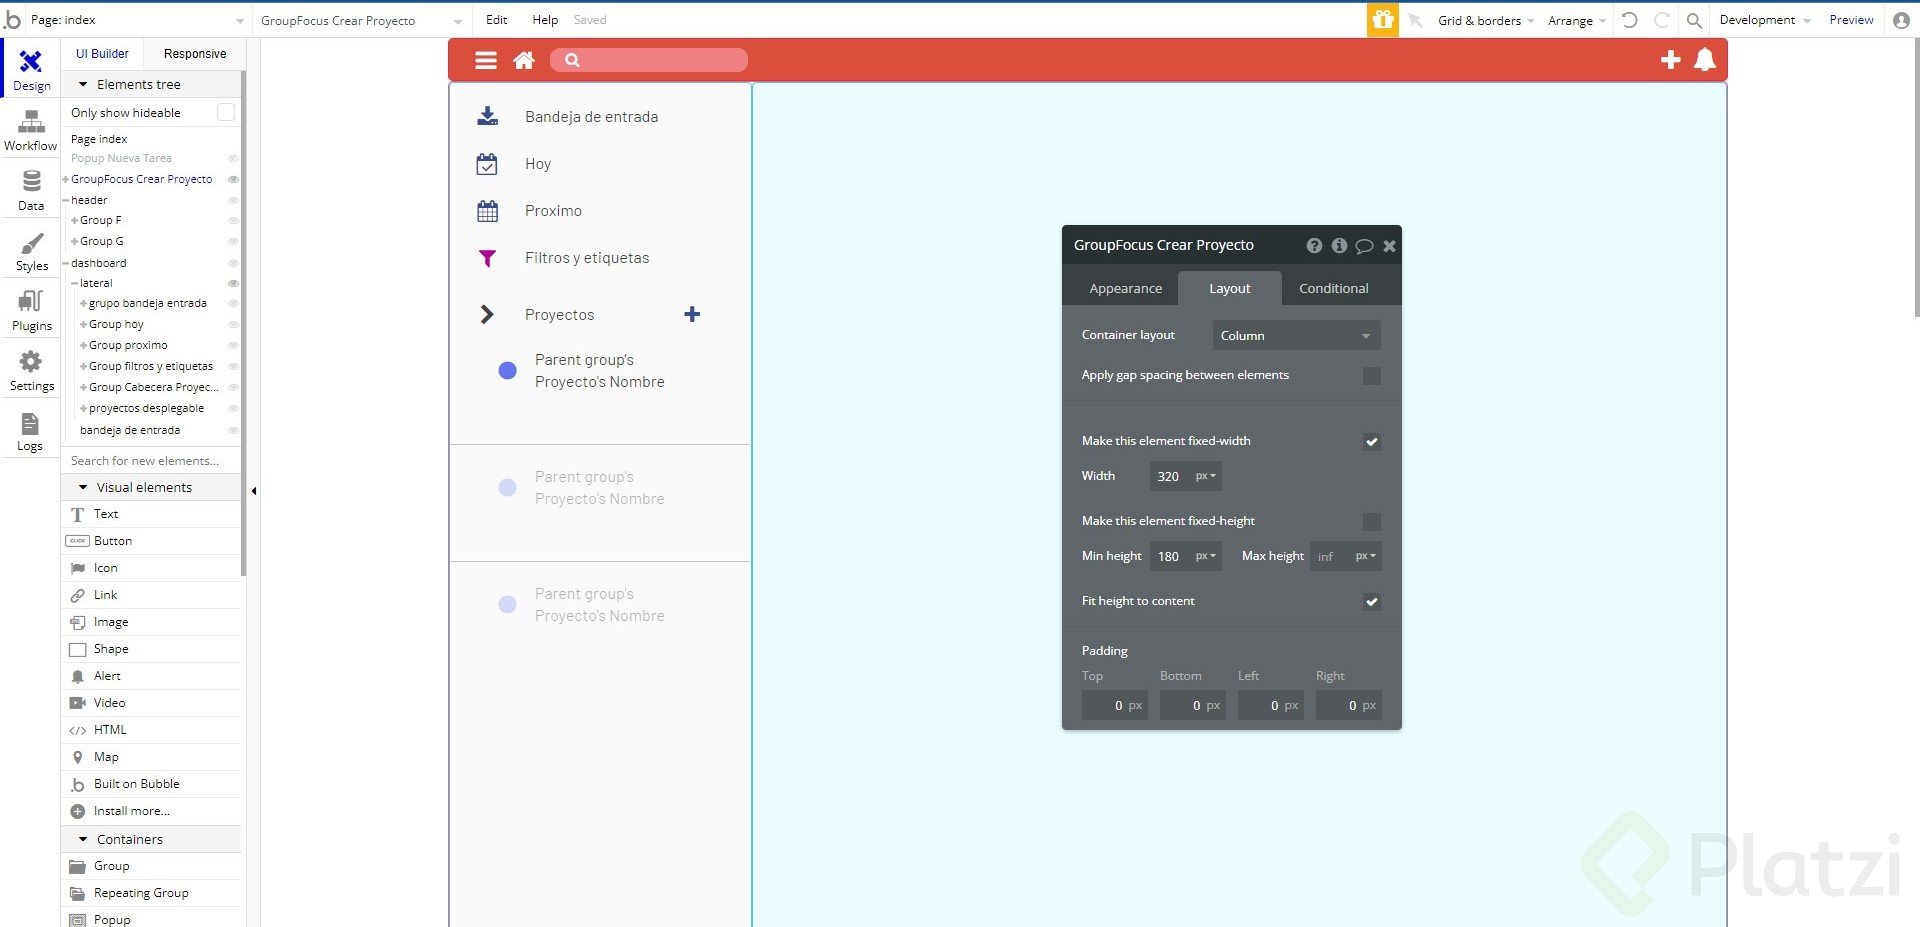Check Make this element fixed-height
Image resolution: width=1920 pixels, height=927 pixels.
click(1372, 521)
